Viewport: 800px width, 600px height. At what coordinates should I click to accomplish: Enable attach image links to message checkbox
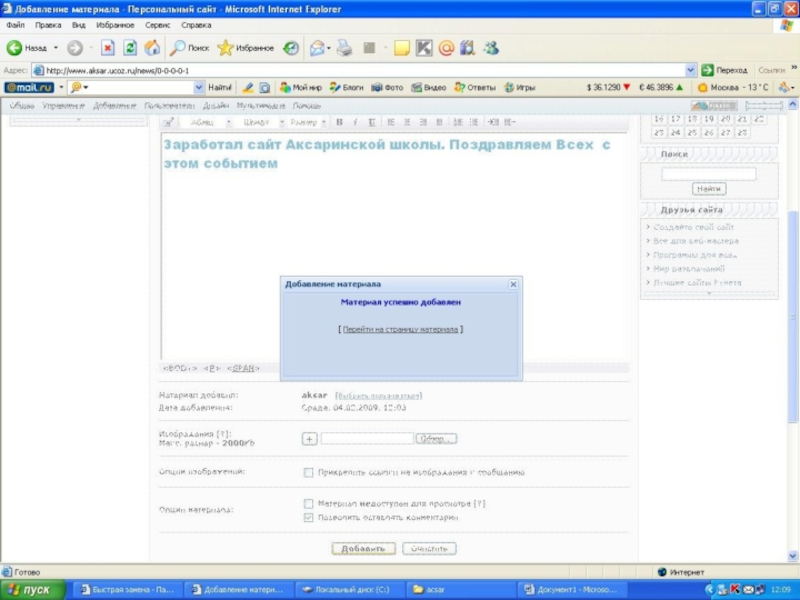308,472
